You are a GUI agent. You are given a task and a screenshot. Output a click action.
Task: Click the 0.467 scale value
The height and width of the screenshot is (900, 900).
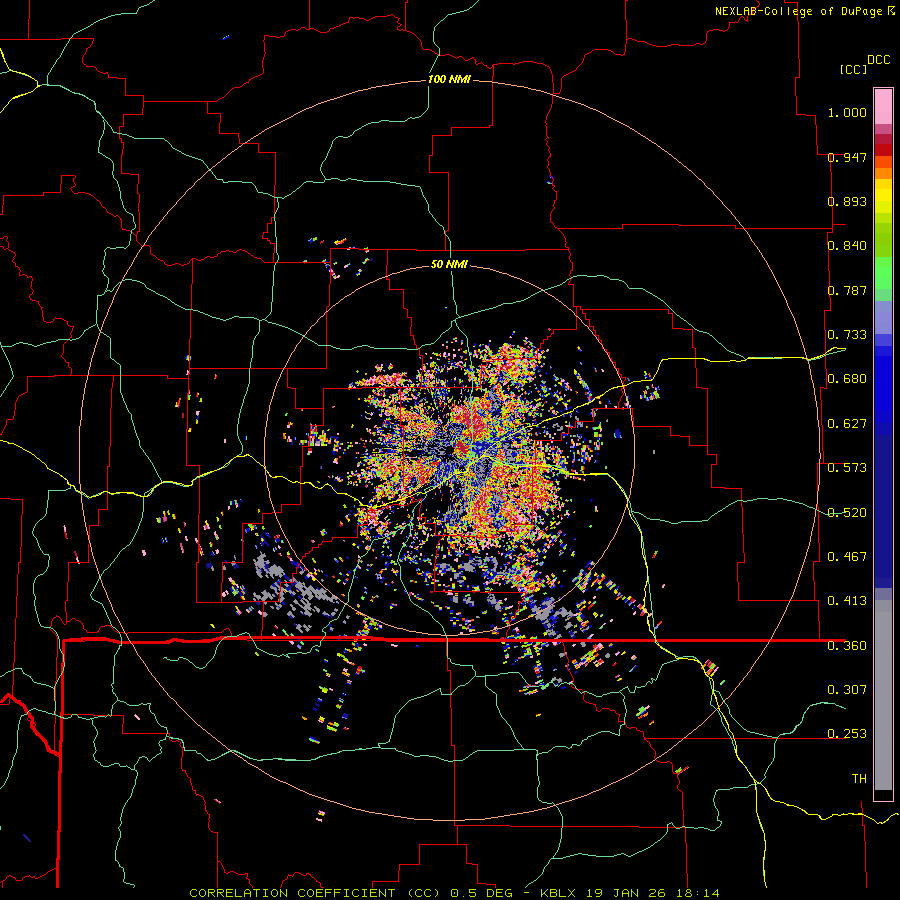847,557
